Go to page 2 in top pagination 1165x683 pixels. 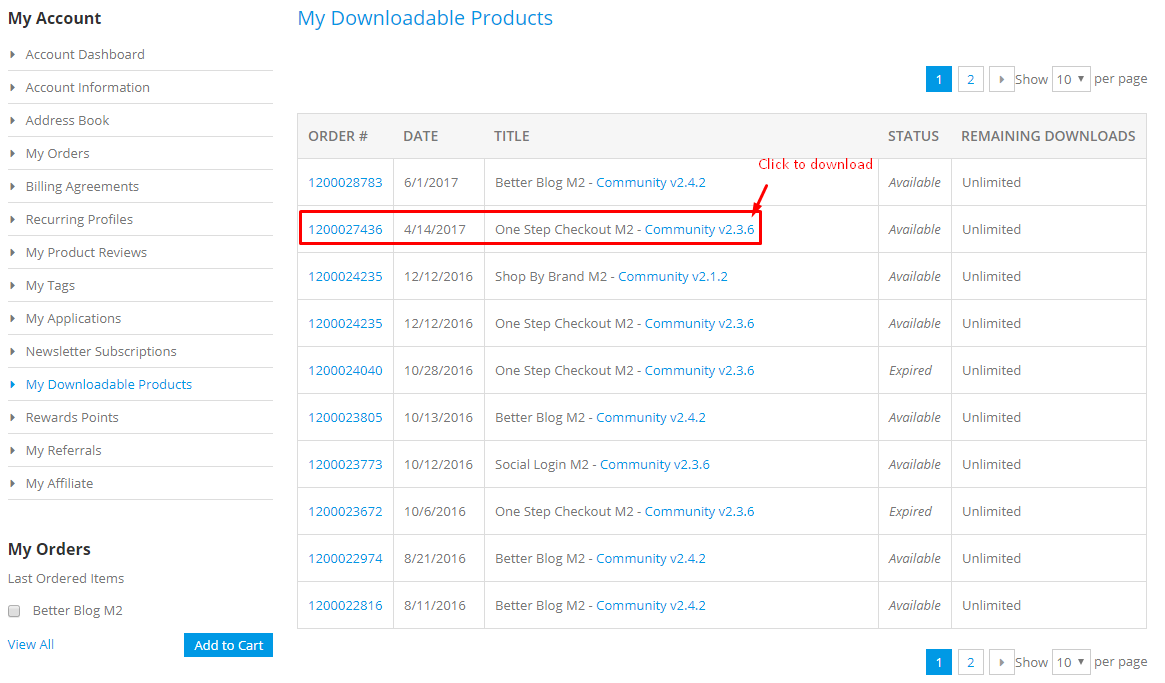(x=970, y=79)
